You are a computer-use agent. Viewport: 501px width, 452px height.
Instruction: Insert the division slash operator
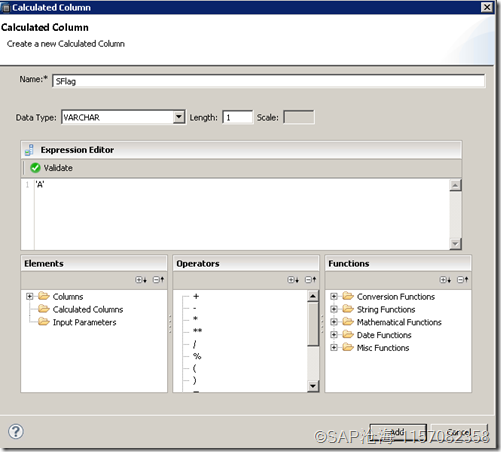click(x=195, y=344)
